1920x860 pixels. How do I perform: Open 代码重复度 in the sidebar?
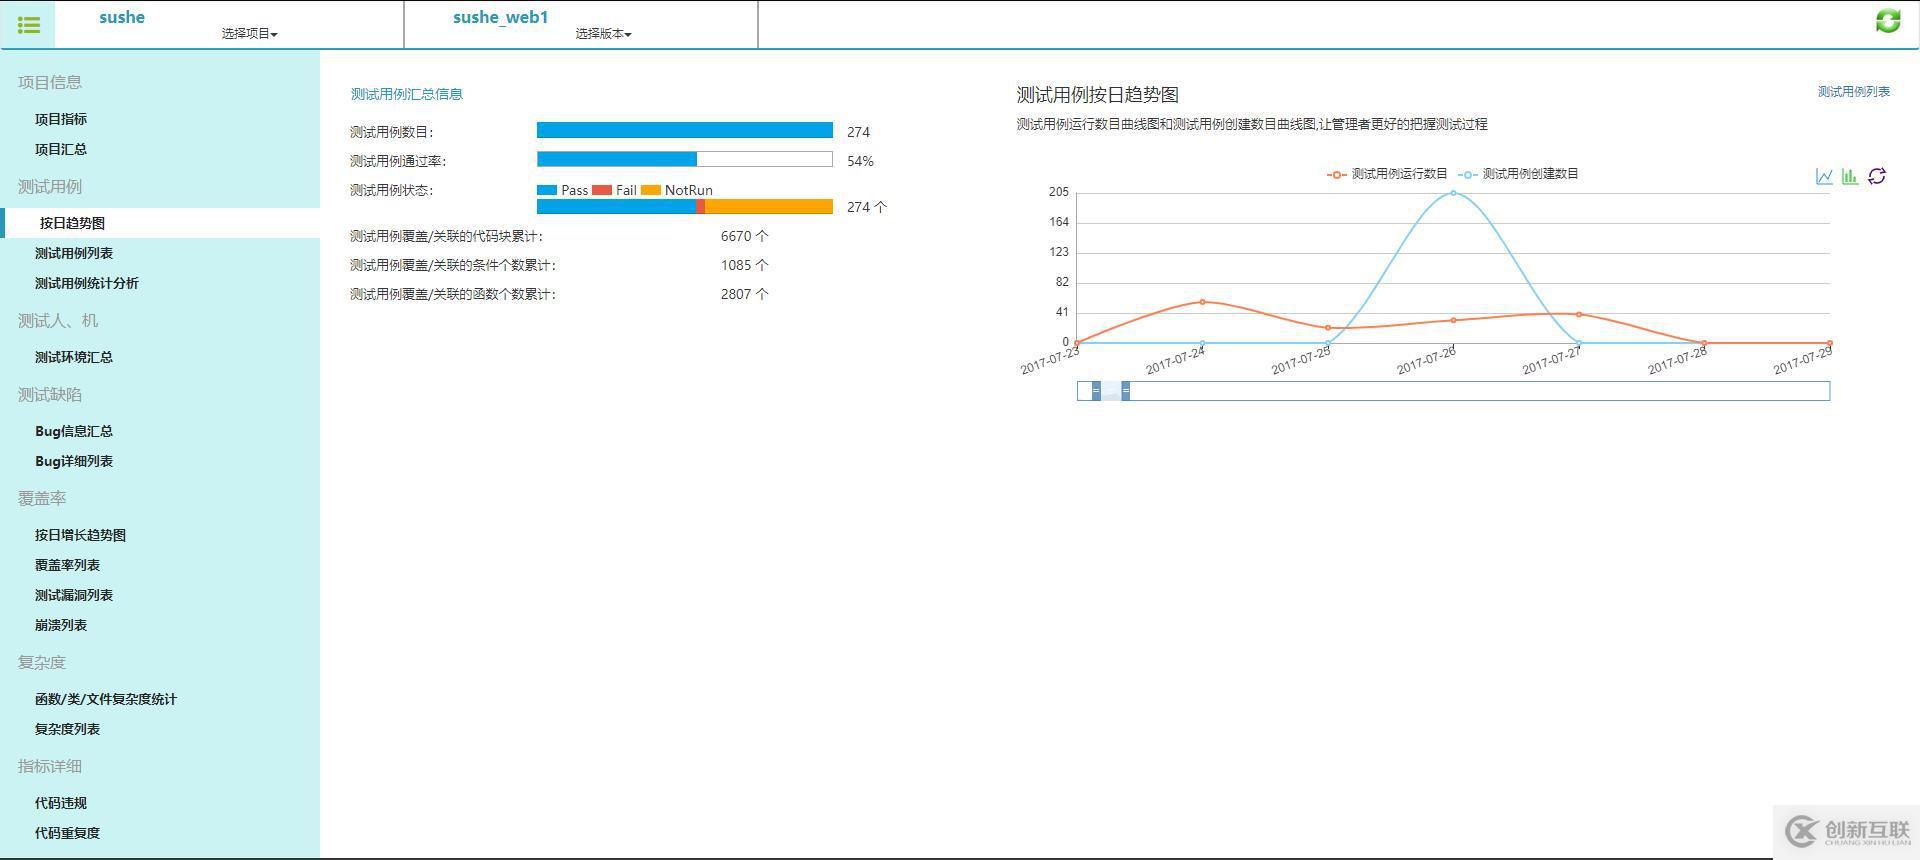(x=67, y=833)
